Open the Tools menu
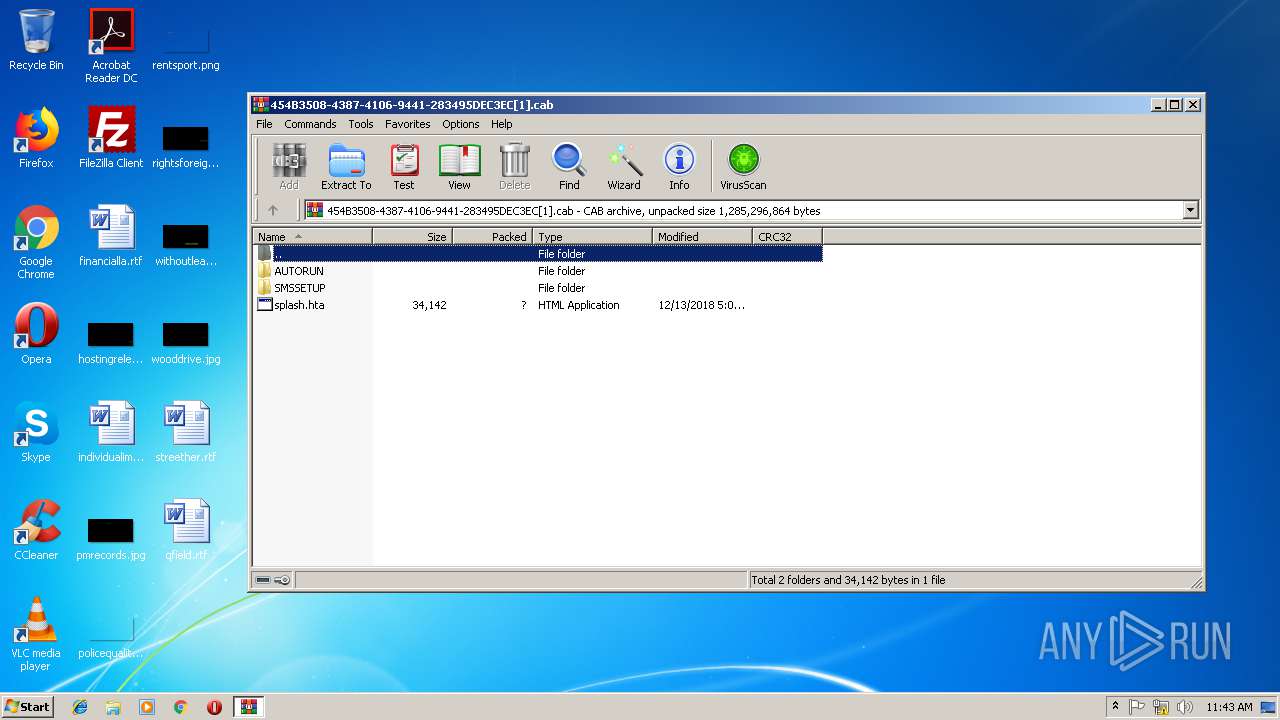 pos(361,124)
